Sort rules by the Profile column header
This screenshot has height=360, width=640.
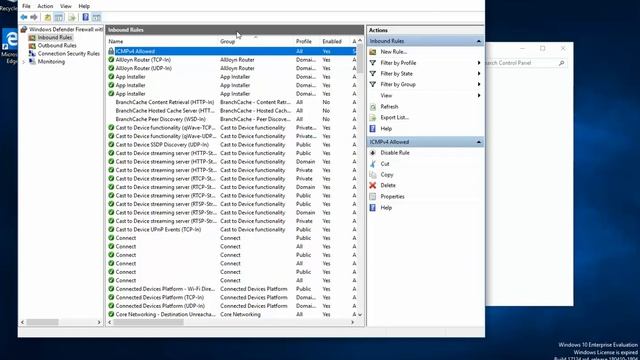[307, 42]
